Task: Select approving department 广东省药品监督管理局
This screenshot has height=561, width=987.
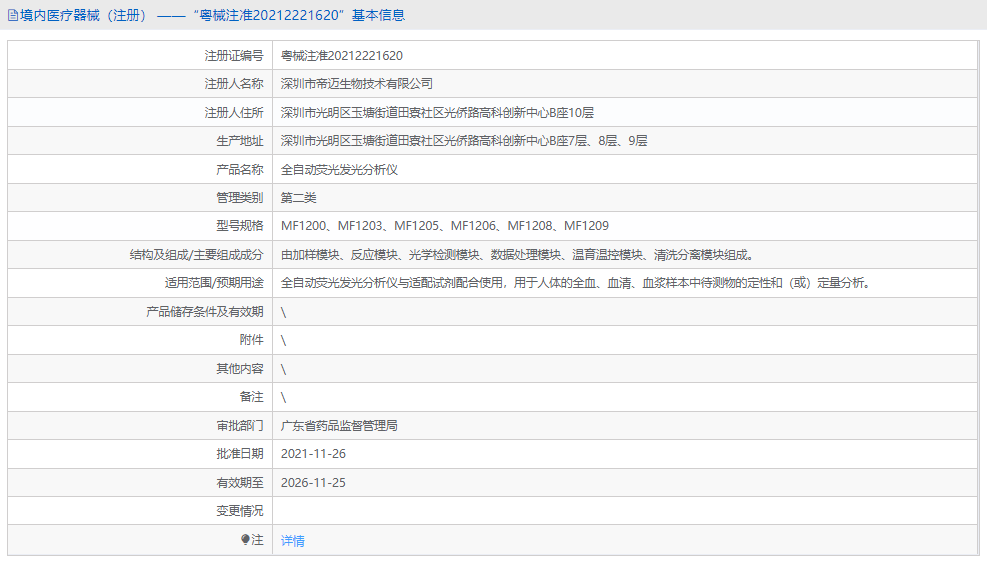Action: point(339,426)
